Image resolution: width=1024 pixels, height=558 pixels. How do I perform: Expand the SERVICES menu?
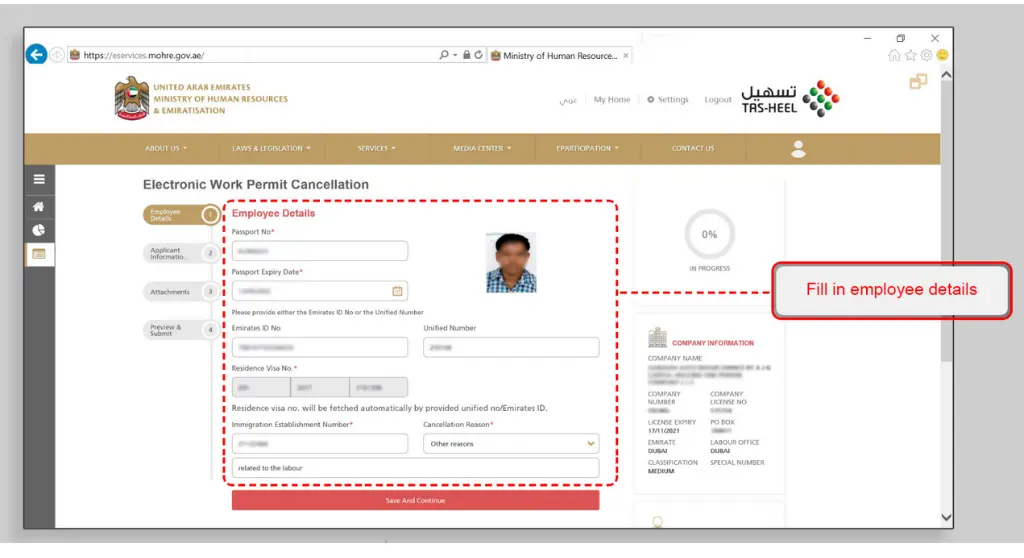pyautogui.click(x=376, y=148)
